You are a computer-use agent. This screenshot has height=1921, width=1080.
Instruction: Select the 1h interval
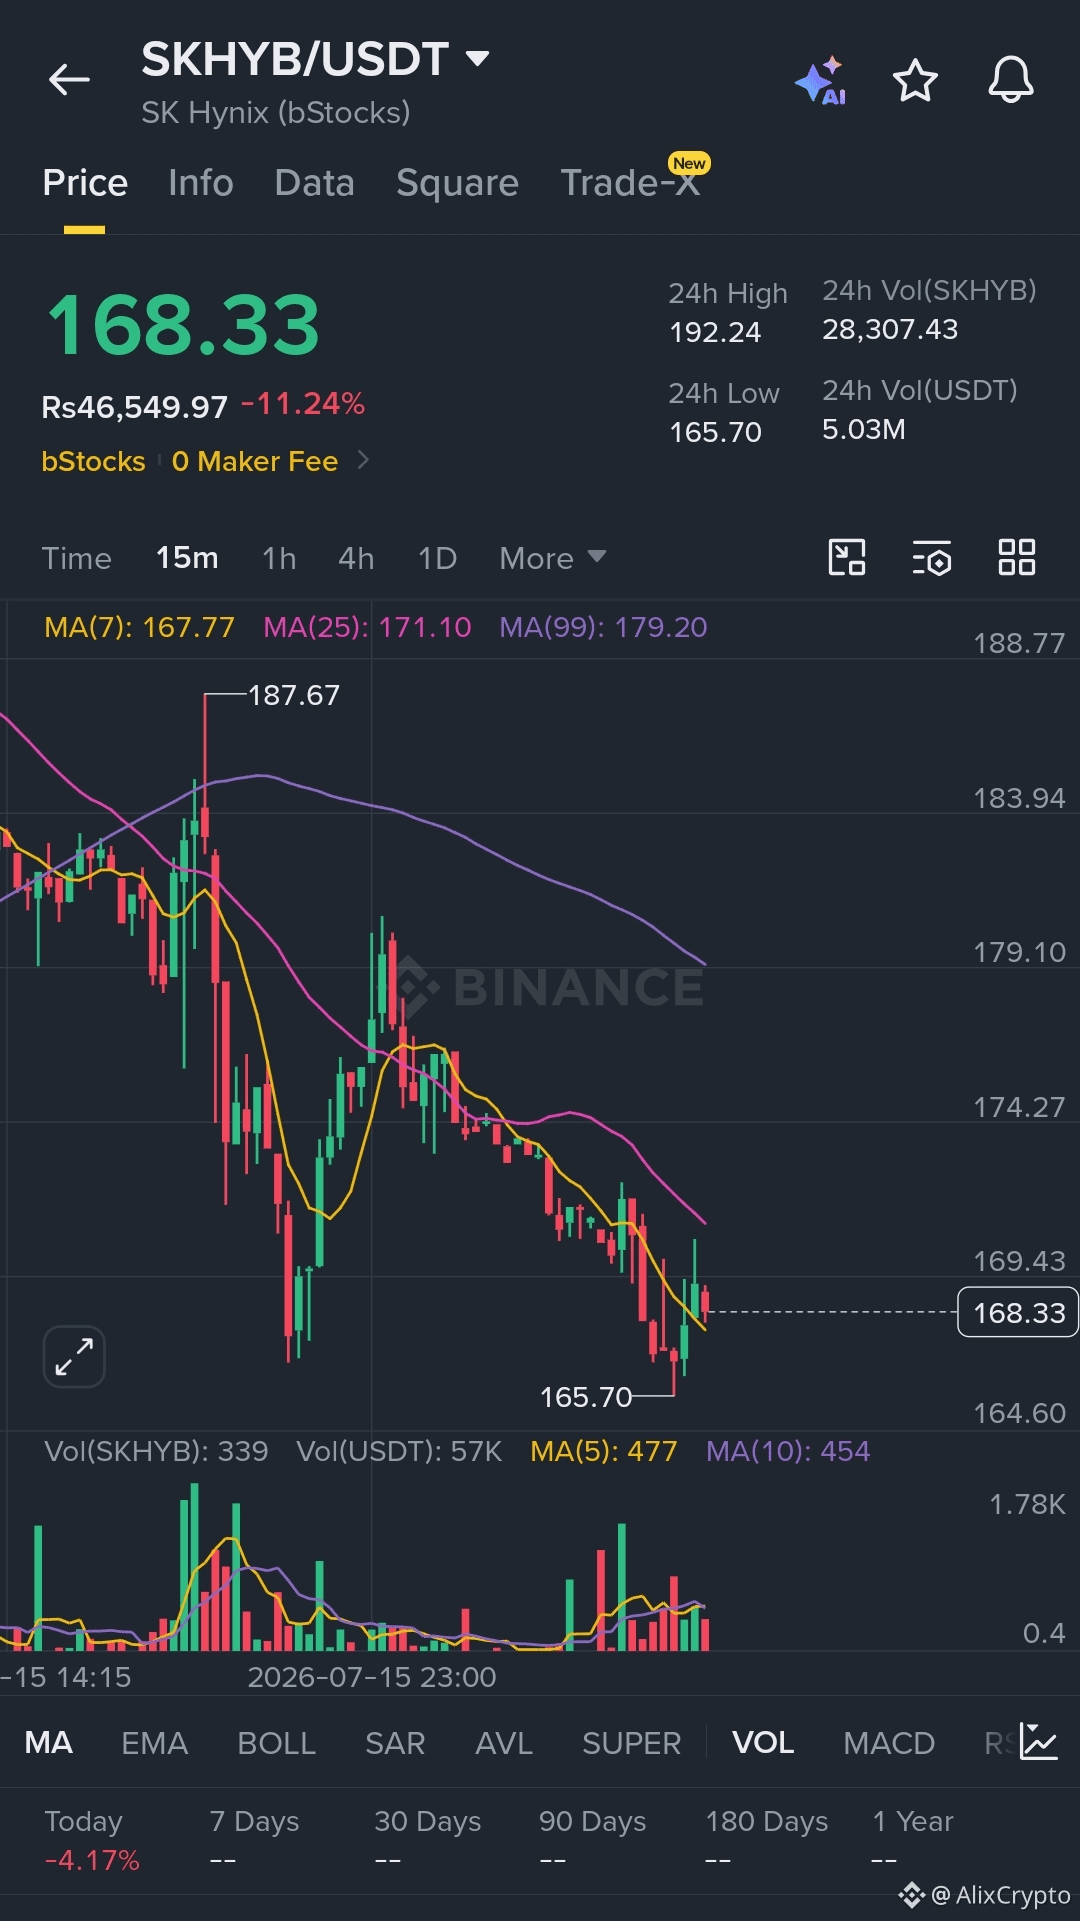[x=279, y=558]
